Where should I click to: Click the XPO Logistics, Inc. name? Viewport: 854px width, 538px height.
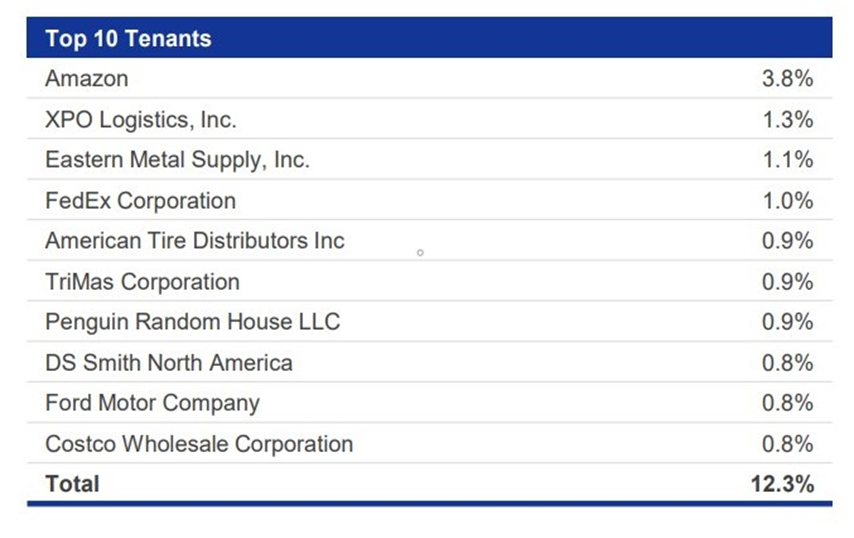tap(141, 120)
